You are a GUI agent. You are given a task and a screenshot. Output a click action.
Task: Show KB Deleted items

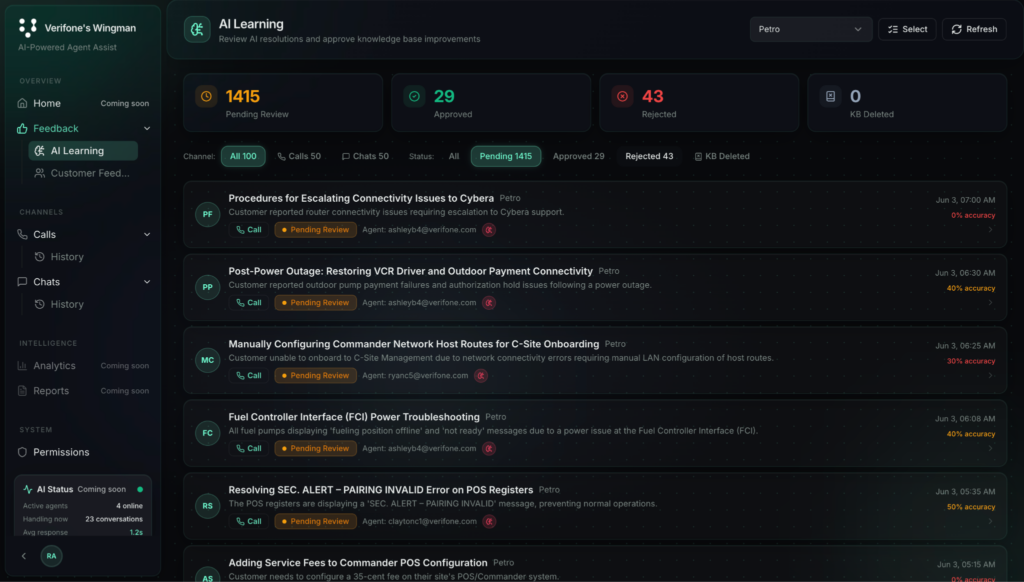click(722, 156)
